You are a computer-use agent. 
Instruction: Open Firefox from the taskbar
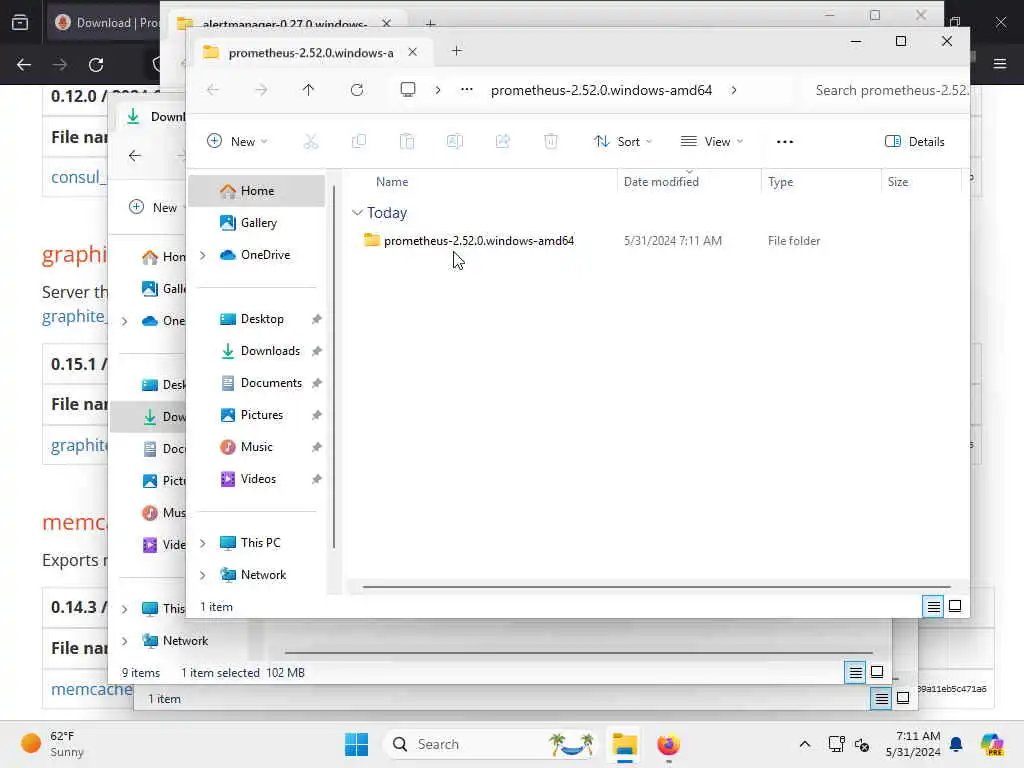[668, 744]
